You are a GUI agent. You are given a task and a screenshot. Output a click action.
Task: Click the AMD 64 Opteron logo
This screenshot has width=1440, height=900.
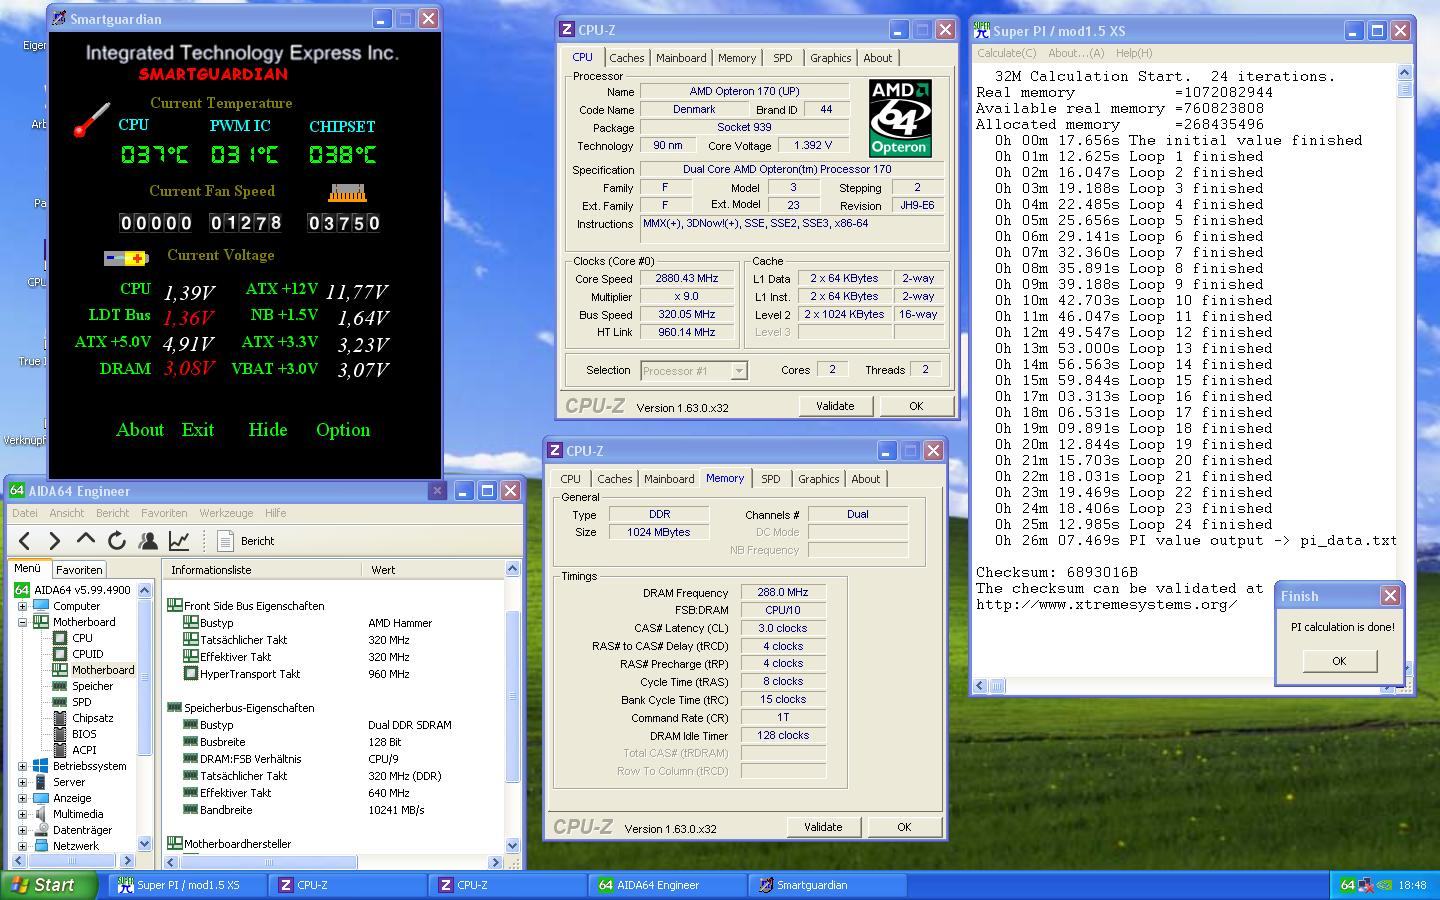click(899, 118)
